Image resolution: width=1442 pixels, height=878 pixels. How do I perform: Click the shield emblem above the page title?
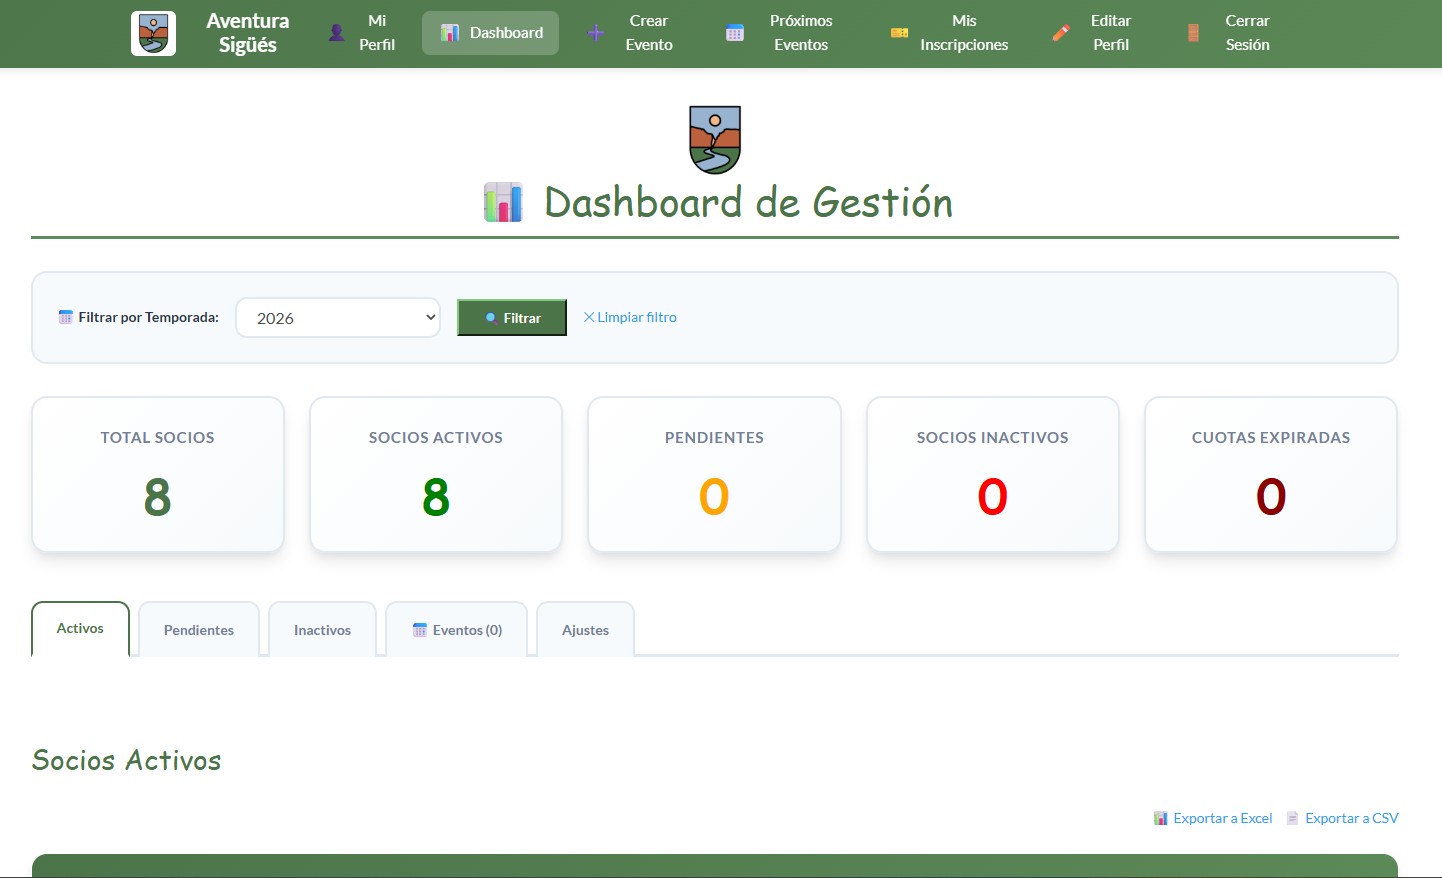[x=715, y=140]
